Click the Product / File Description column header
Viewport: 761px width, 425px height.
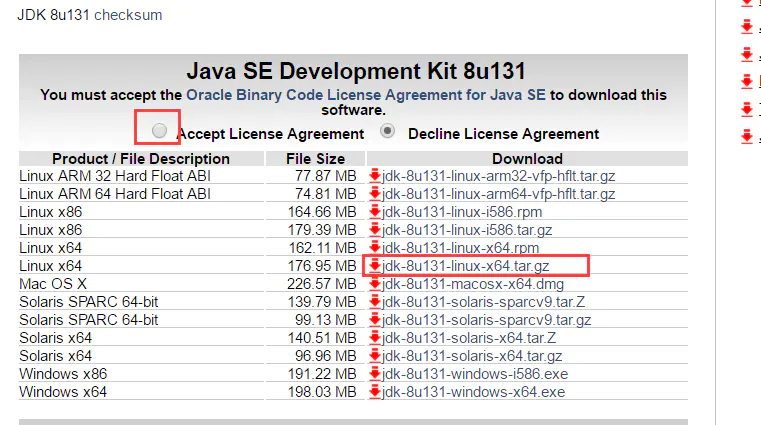click(x=141, y=159)
